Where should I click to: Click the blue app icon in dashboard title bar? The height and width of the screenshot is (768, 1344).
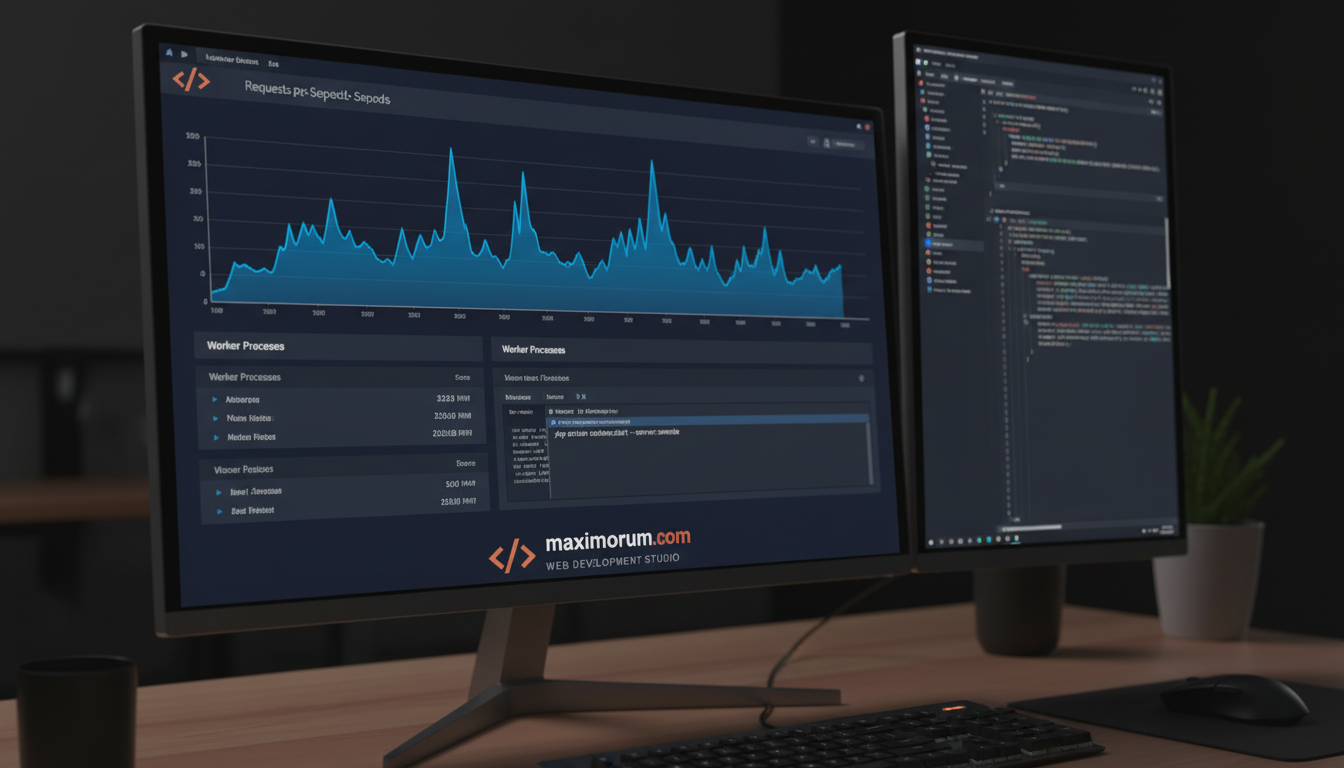pos(170,51)
